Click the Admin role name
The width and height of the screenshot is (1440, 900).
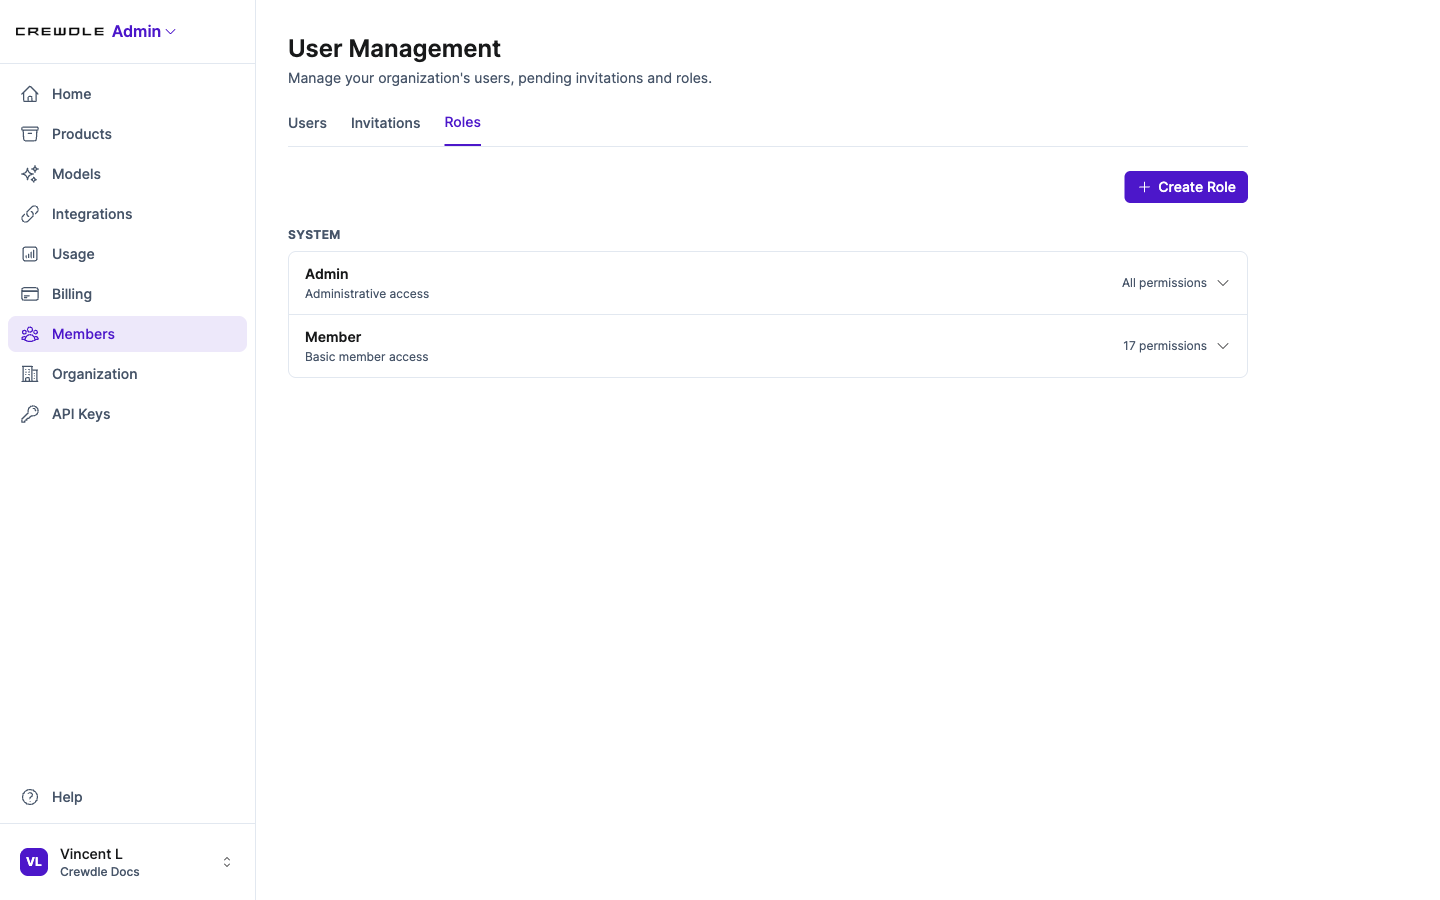point(327,274)
